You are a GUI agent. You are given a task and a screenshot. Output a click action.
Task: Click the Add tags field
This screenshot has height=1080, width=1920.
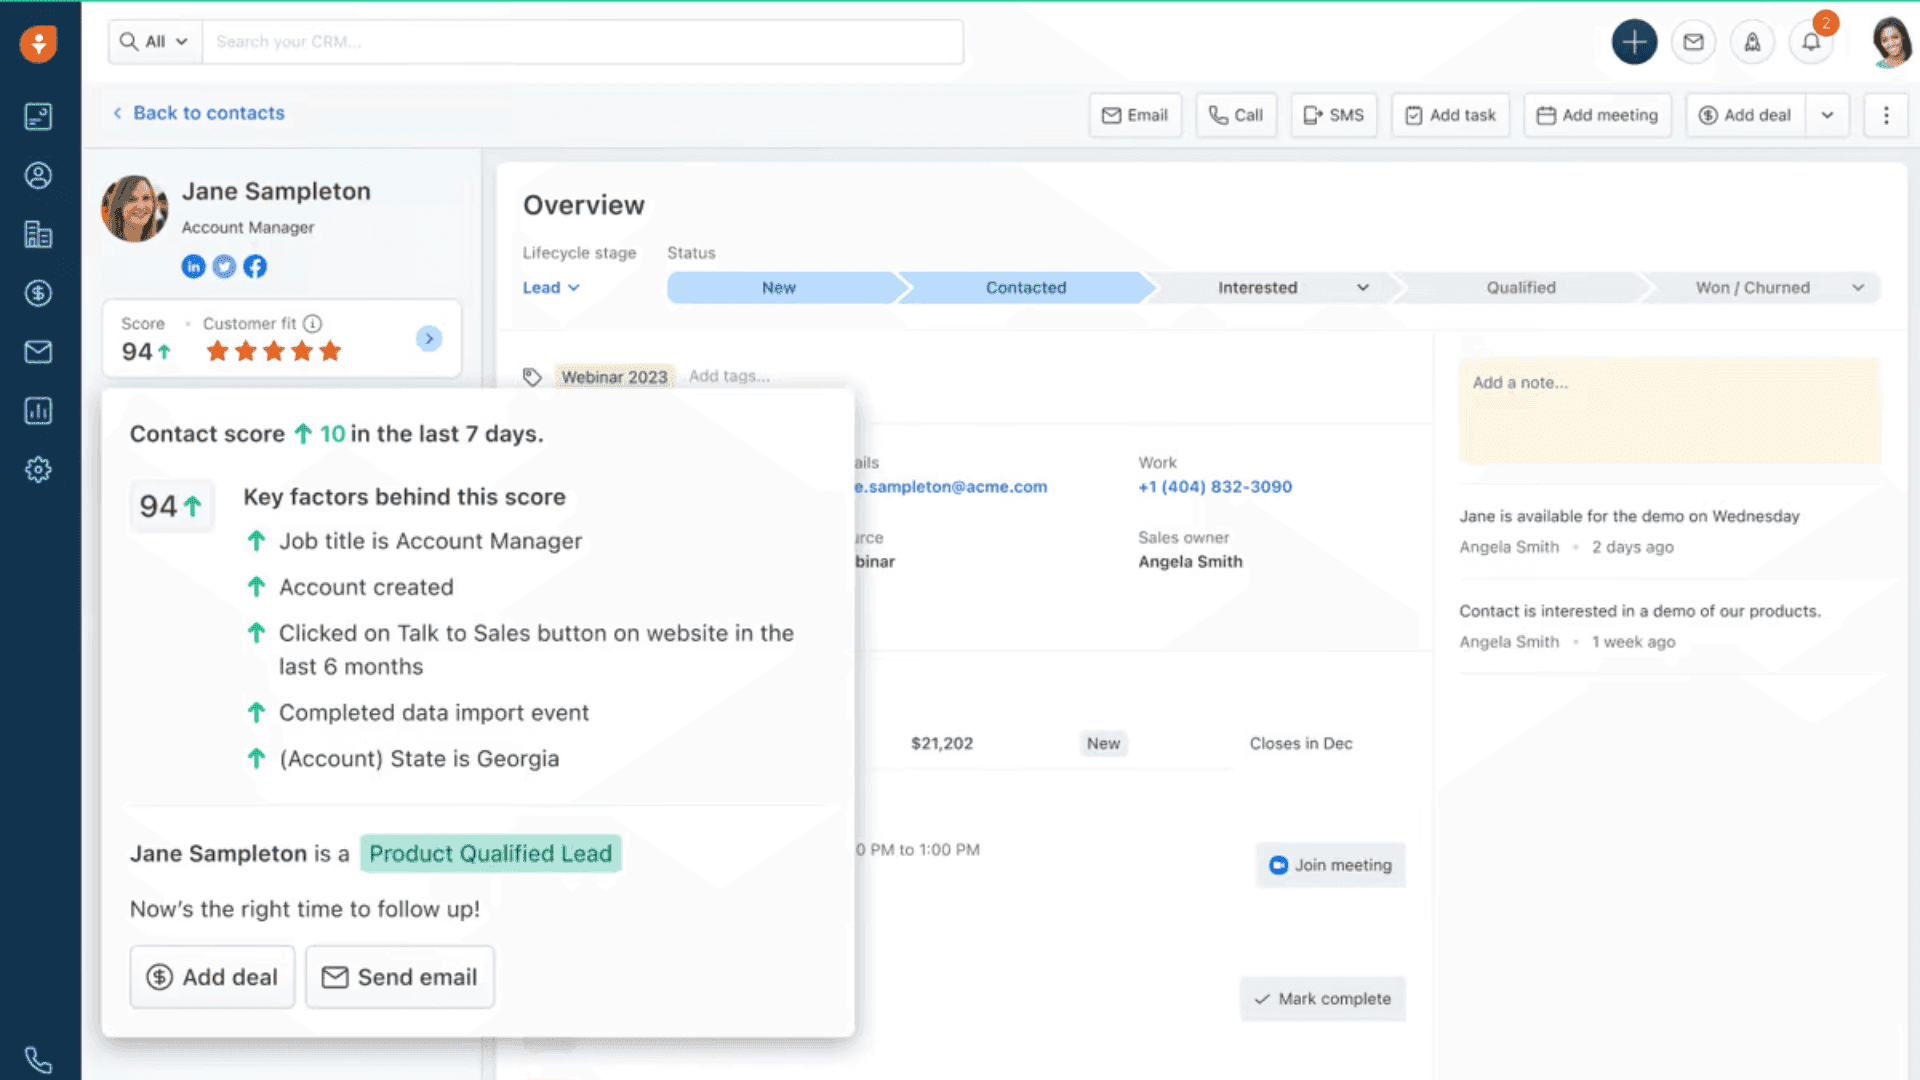tap(729, 376)
